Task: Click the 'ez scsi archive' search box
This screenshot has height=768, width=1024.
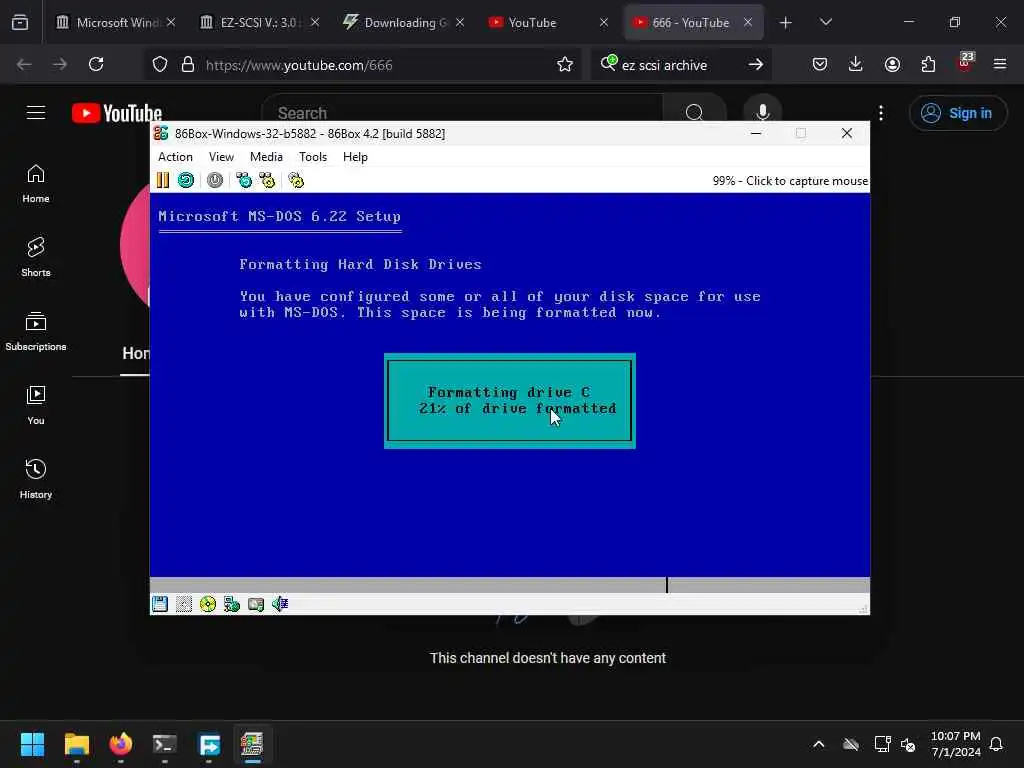Action: pos(679,65)
